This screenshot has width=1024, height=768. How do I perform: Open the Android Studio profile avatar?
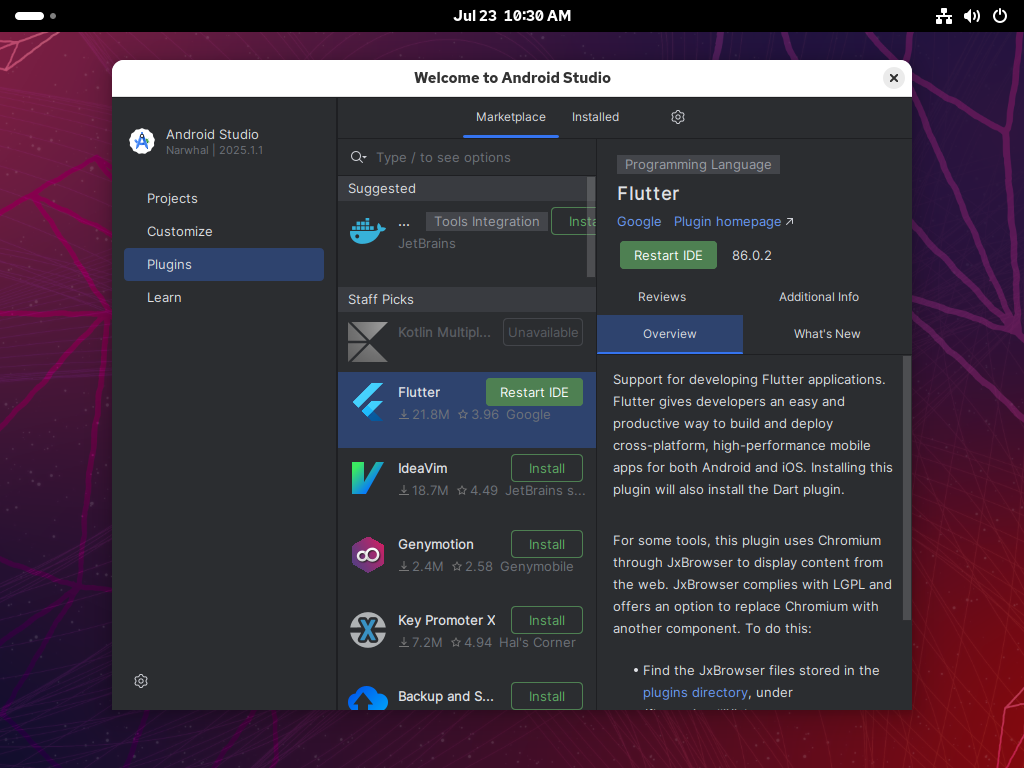[142, 141]
